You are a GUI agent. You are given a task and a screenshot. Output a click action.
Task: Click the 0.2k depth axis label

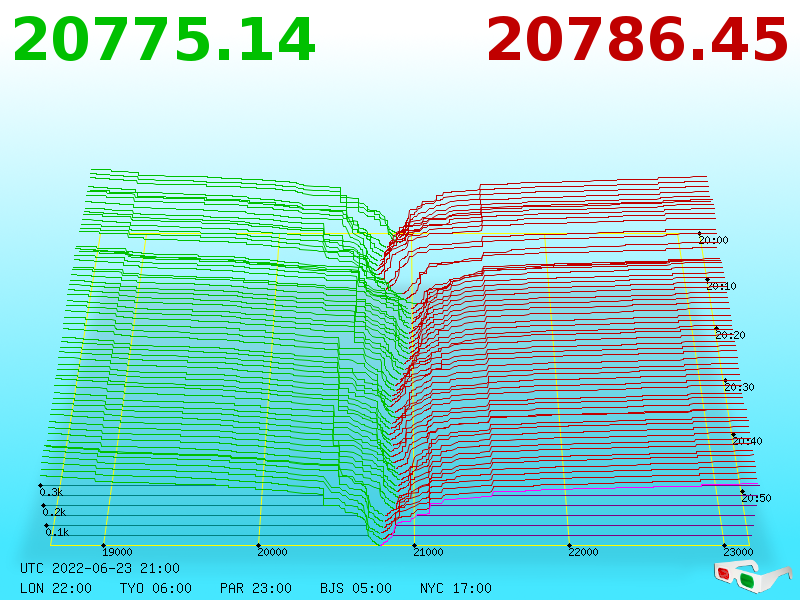[54, 512]
